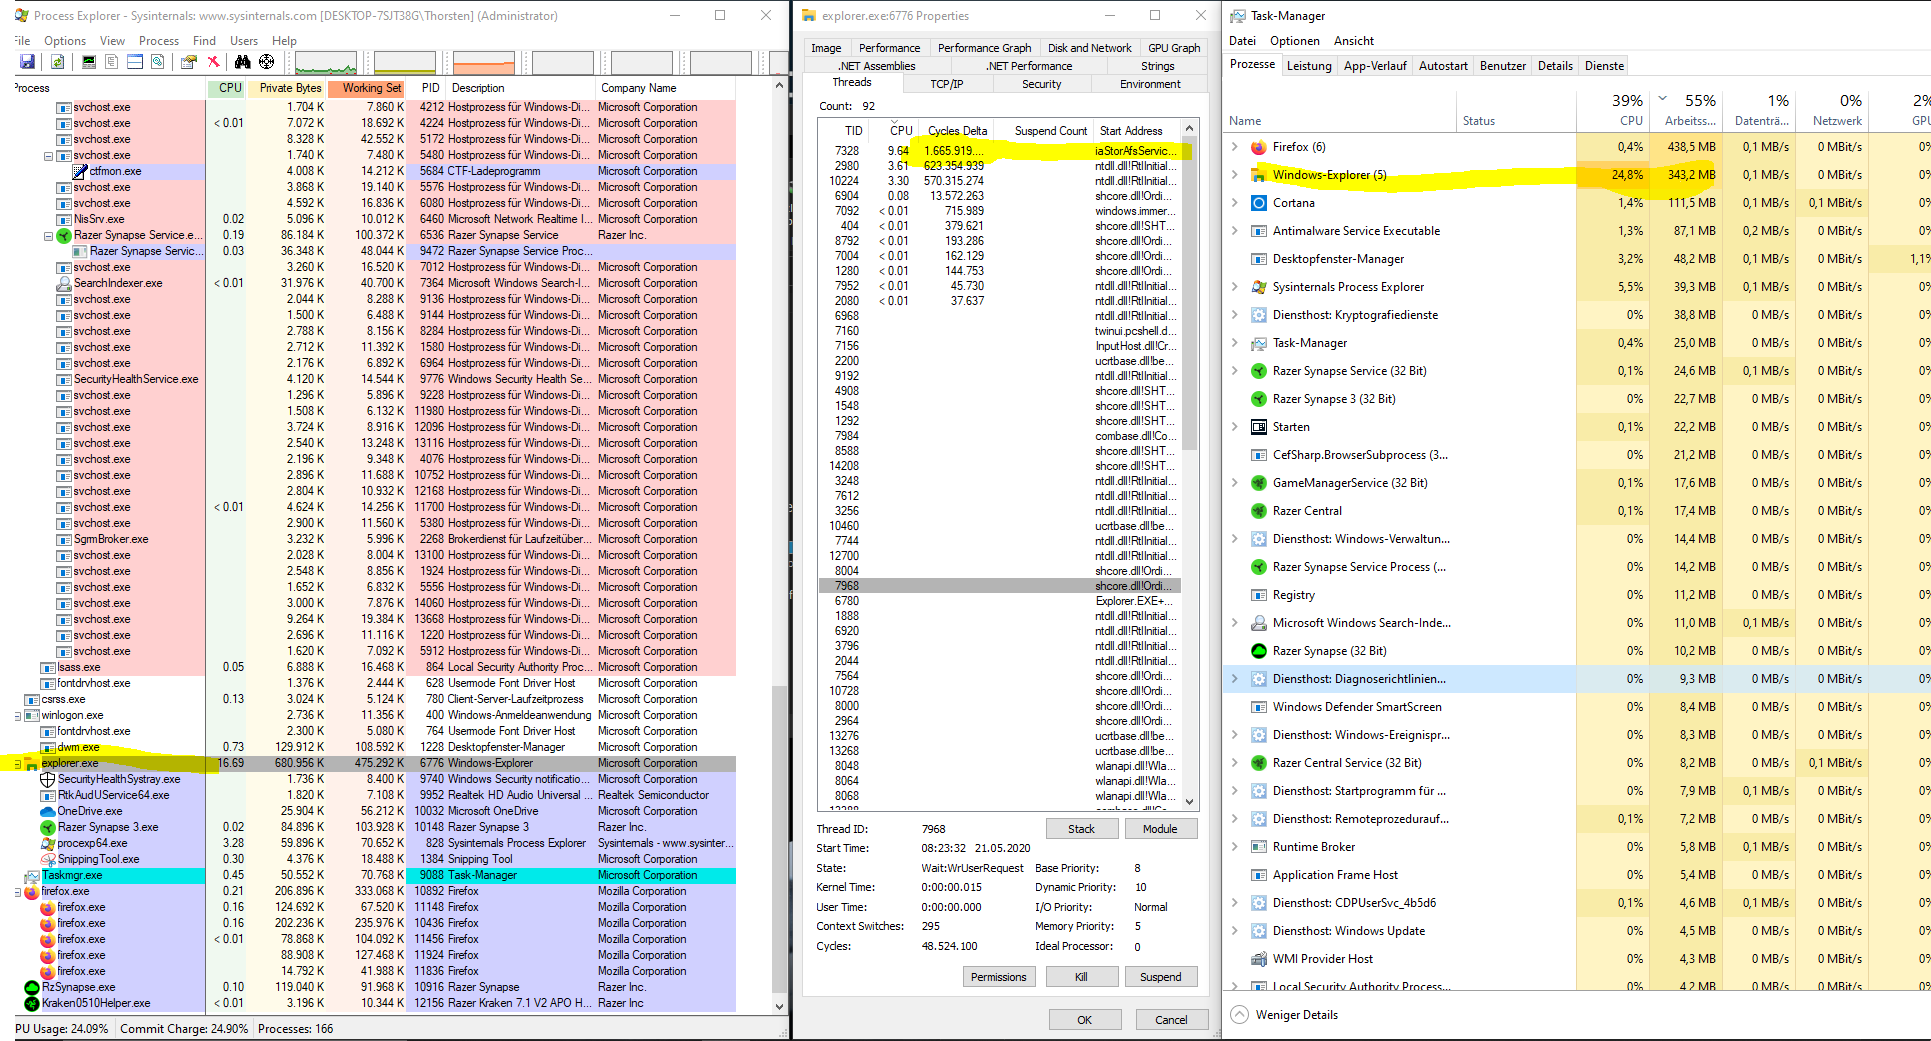Select thread 7328 in the threads list
Image resolution: width=1931 pixels, height=1041 pixels.
point(1000,151)
